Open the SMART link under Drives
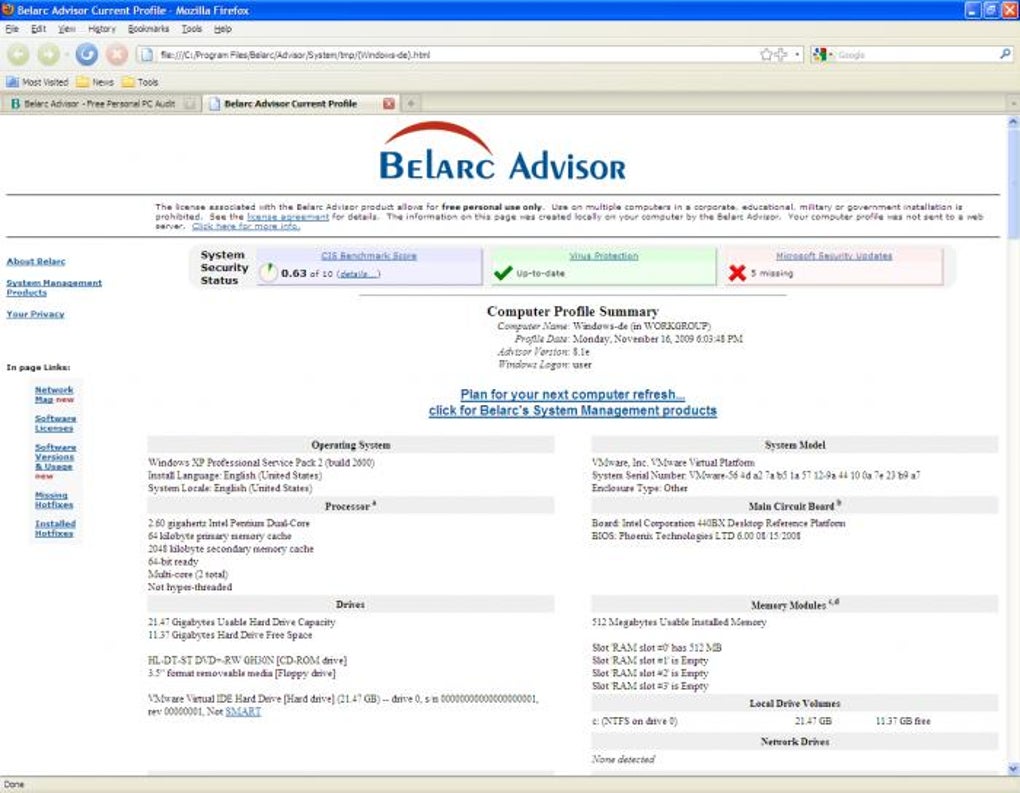 tap(243, 712)
